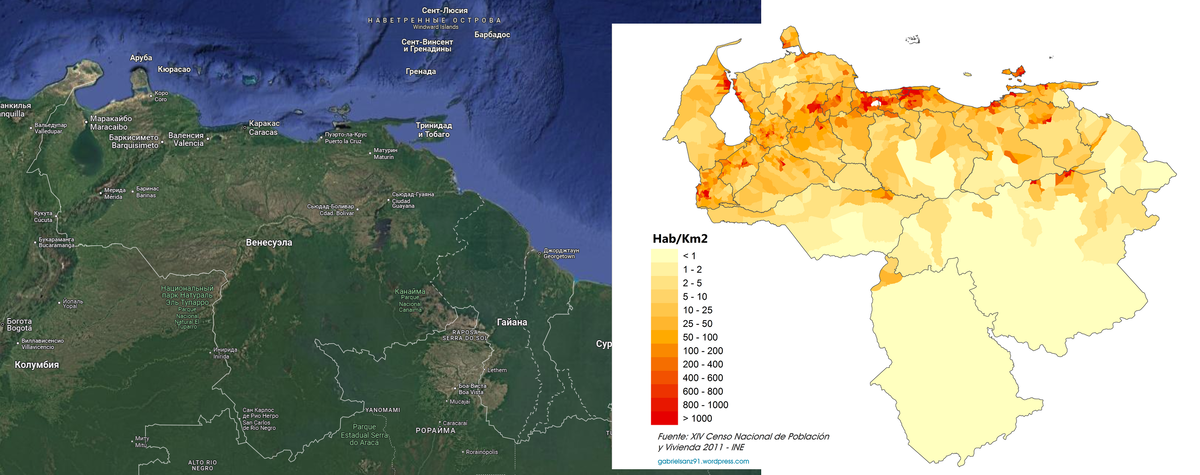Viewport: 1200px width, 475px height.
Task: Select the '1 - 2' legend swatch
Action: [664, 271]
